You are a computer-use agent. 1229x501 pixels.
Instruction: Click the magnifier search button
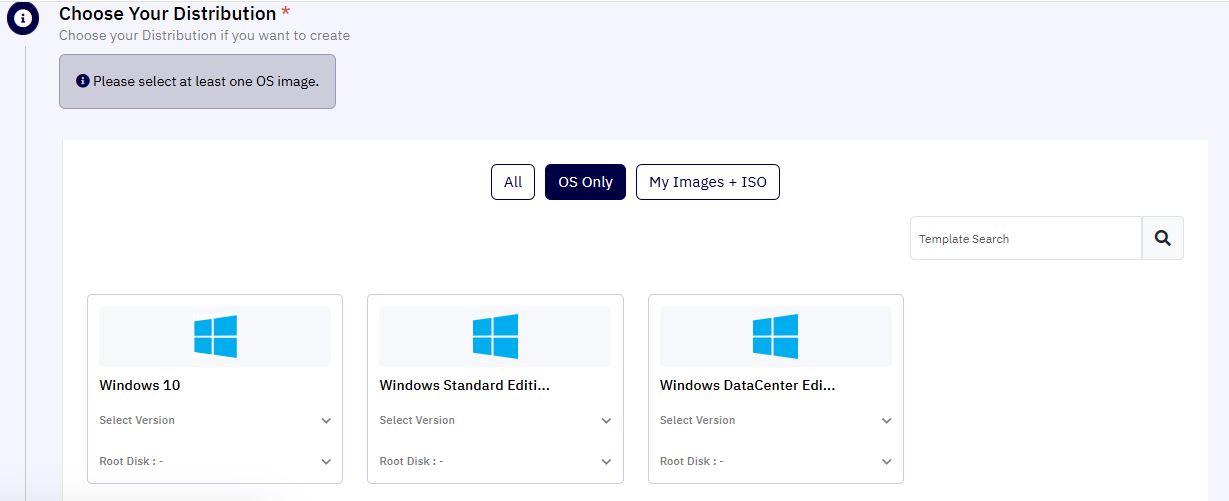pos(1162,238)
